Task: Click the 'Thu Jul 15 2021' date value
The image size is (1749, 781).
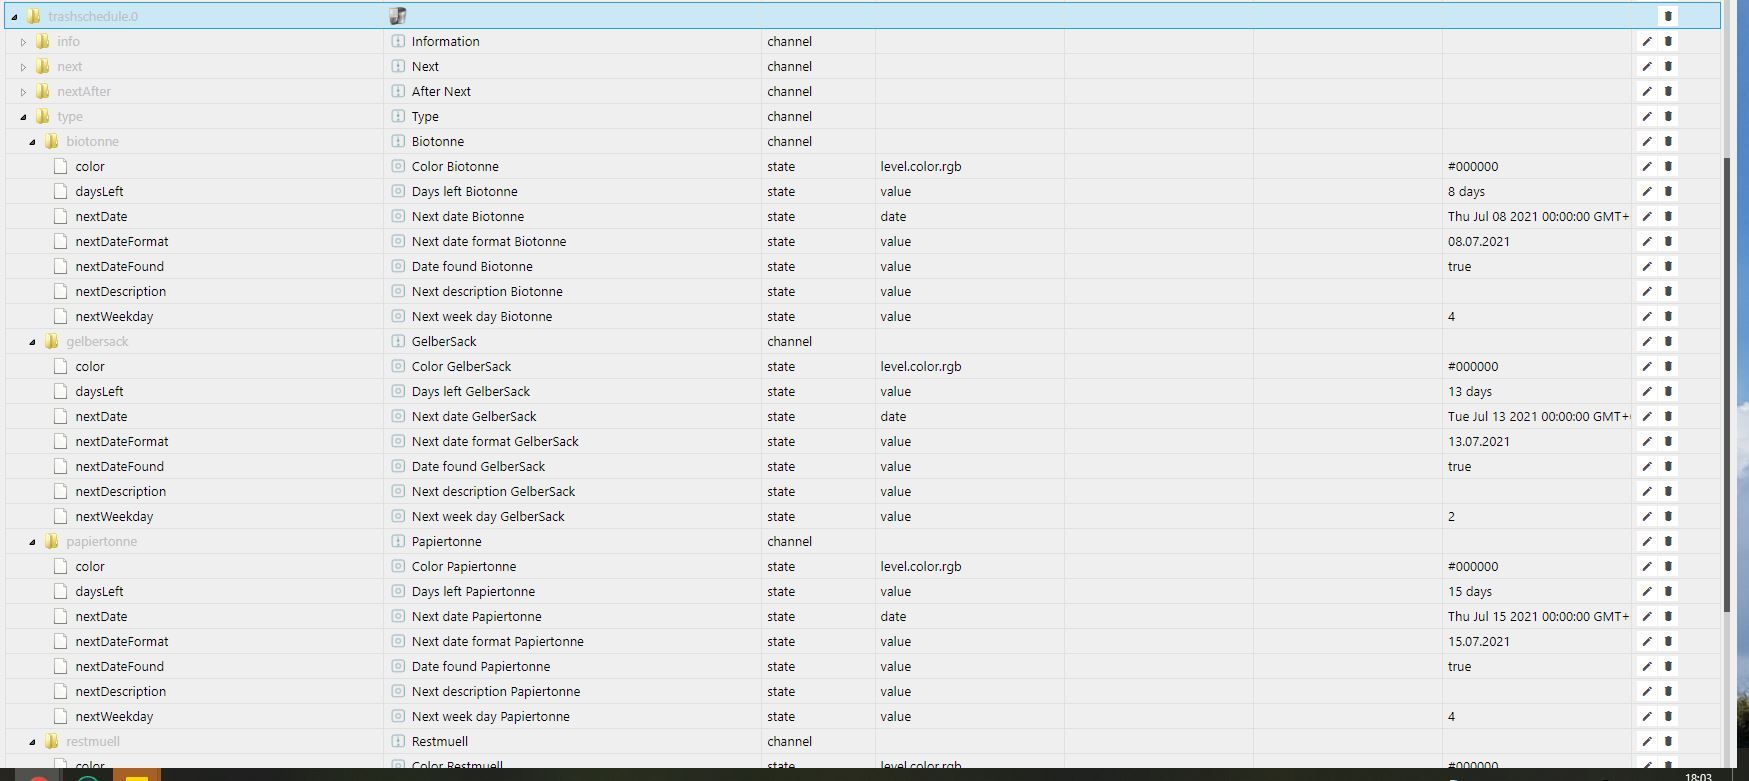Action: pos(1538,616)
